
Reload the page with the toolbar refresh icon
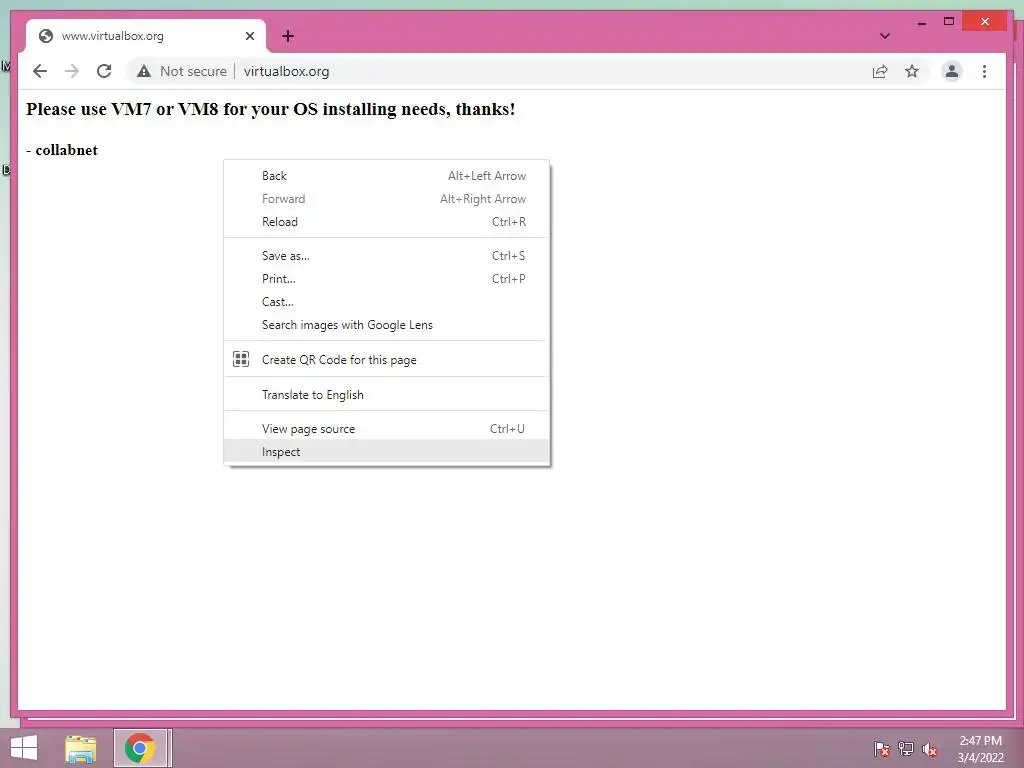pyautogui.click(x=104, y=71)
